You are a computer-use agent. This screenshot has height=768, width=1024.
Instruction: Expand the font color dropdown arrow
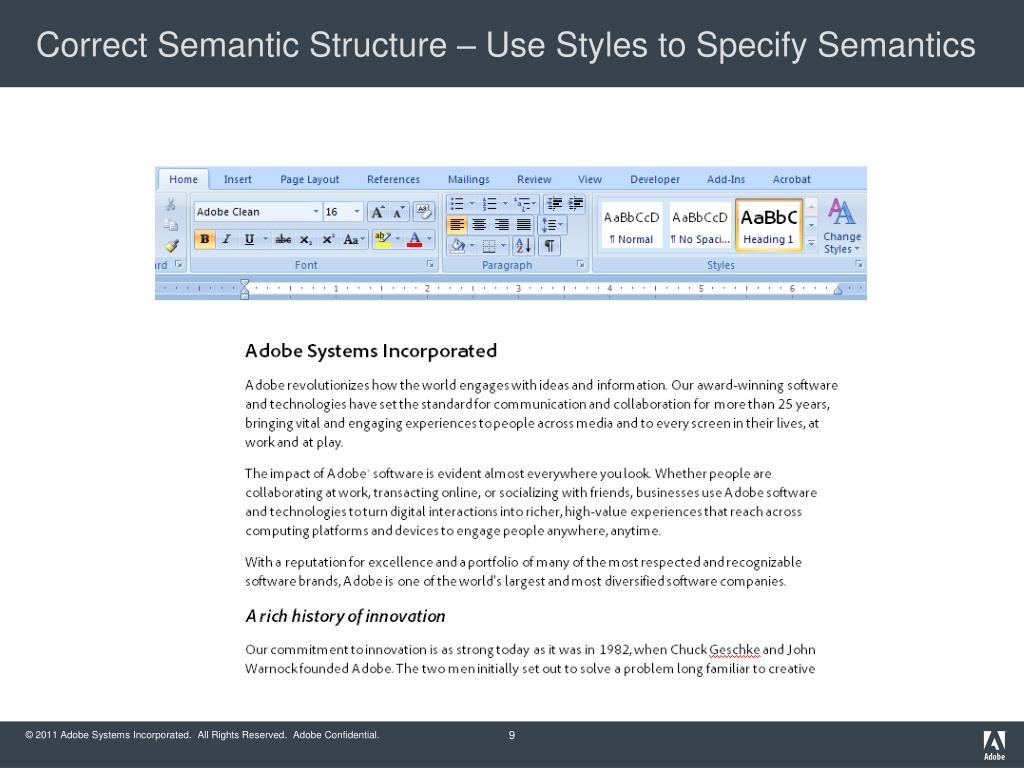(429, 239)
